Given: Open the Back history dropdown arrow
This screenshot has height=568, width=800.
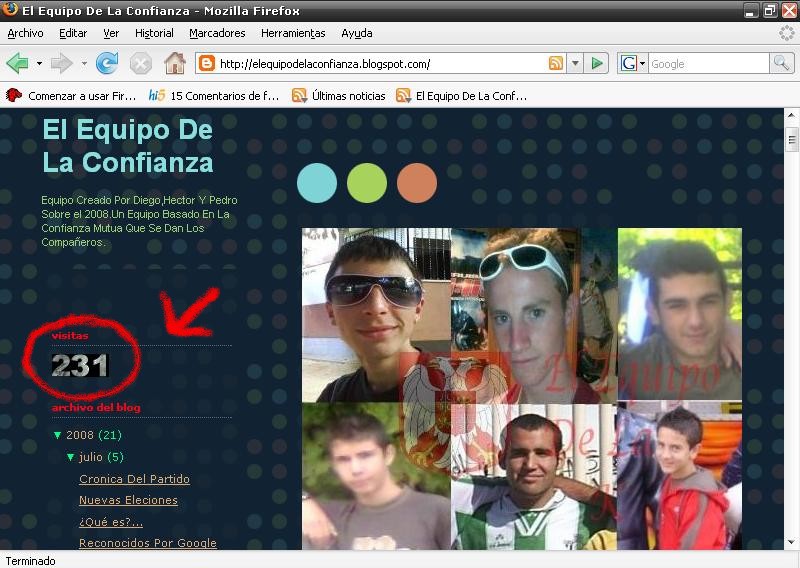Looking at the screenshot, I should coord(39,64).
